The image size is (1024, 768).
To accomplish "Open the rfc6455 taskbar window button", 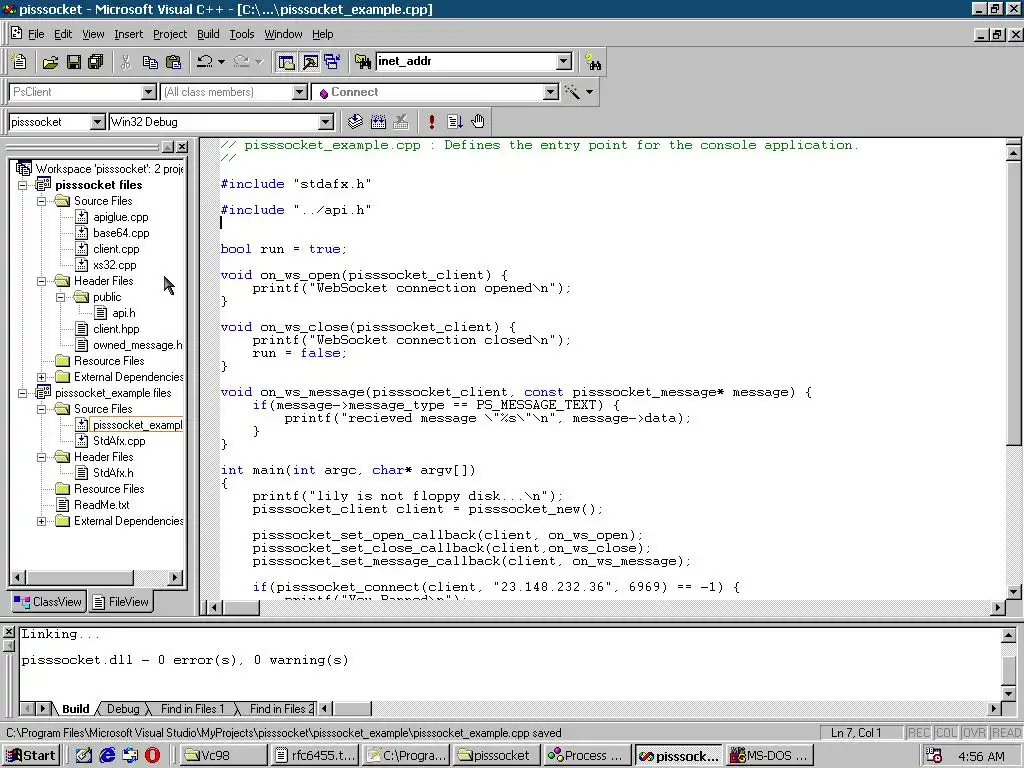I will pos(315,756).
